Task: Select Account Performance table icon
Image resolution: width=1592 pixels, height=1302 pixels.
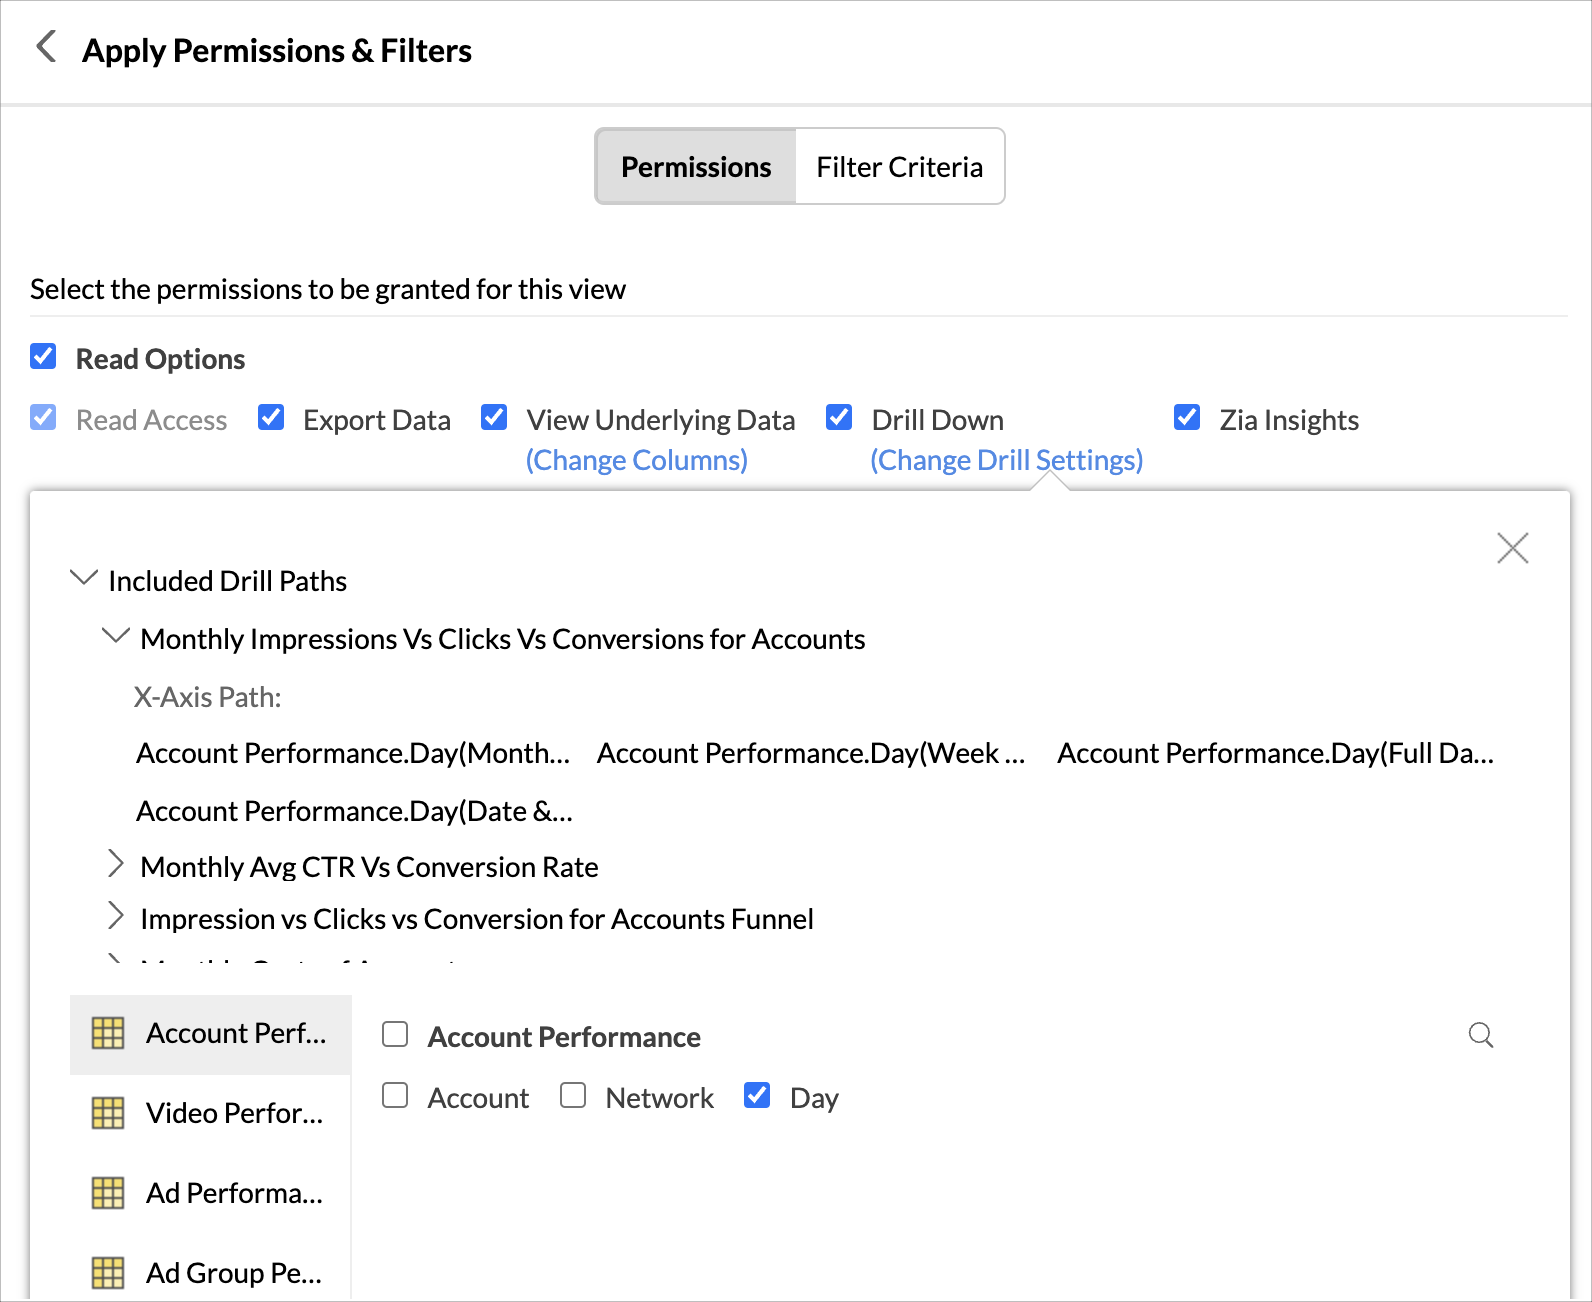Action: click(x=108, y=1033)
